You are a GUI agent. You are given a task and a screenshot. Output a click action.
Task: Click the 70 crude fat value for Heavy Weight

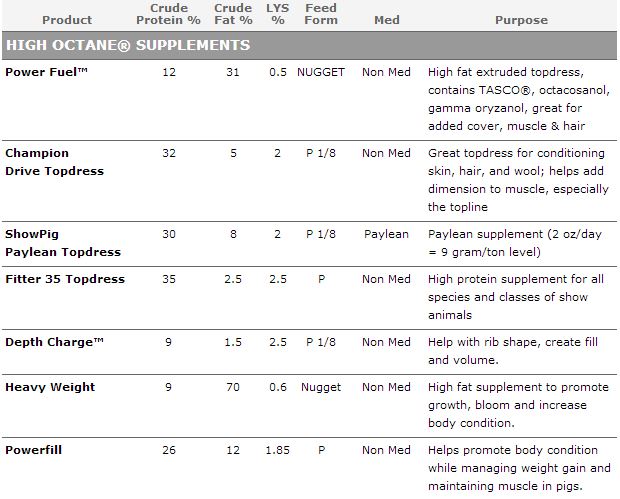[x=233, y=387]
